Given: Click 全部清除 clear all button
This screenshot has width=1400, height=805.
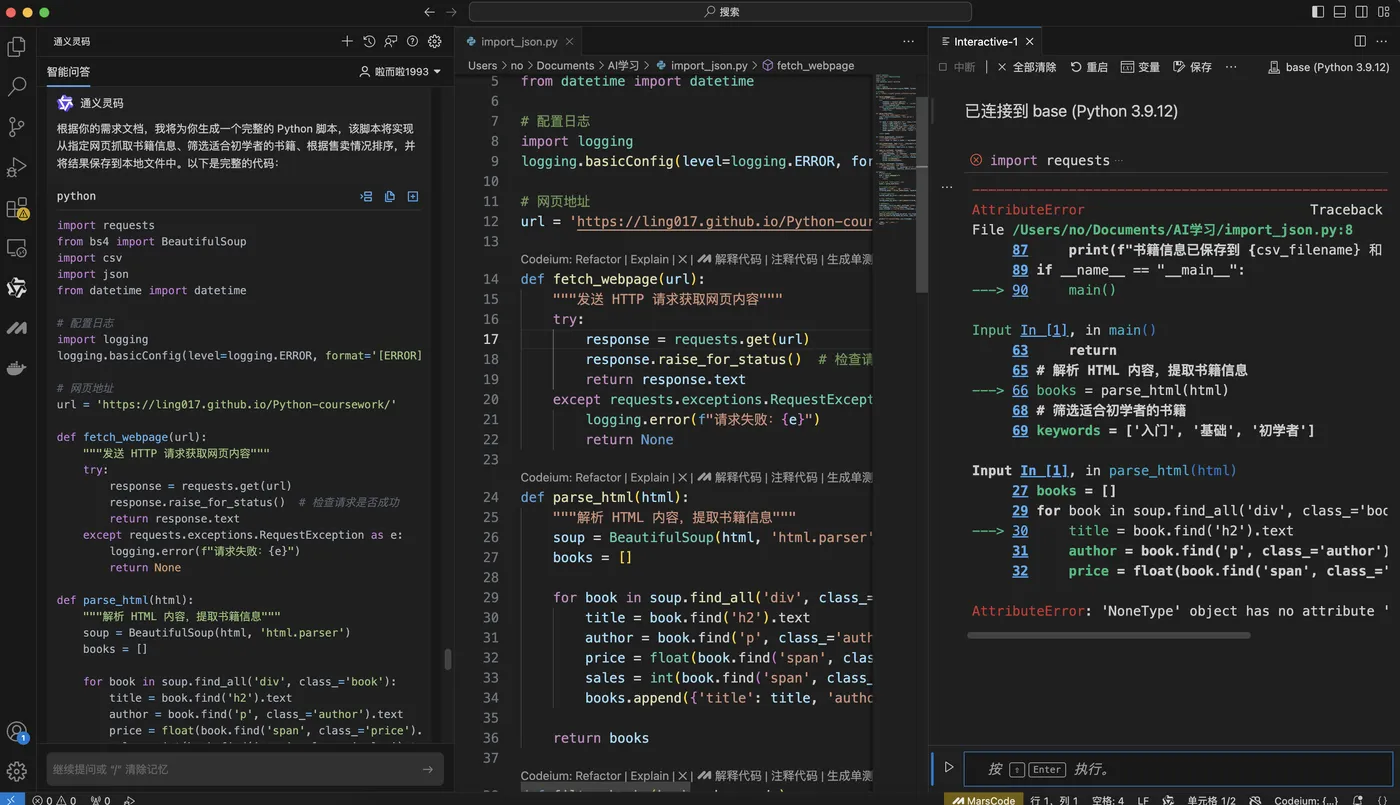Looking at the screenshot, I should 1026,67.
